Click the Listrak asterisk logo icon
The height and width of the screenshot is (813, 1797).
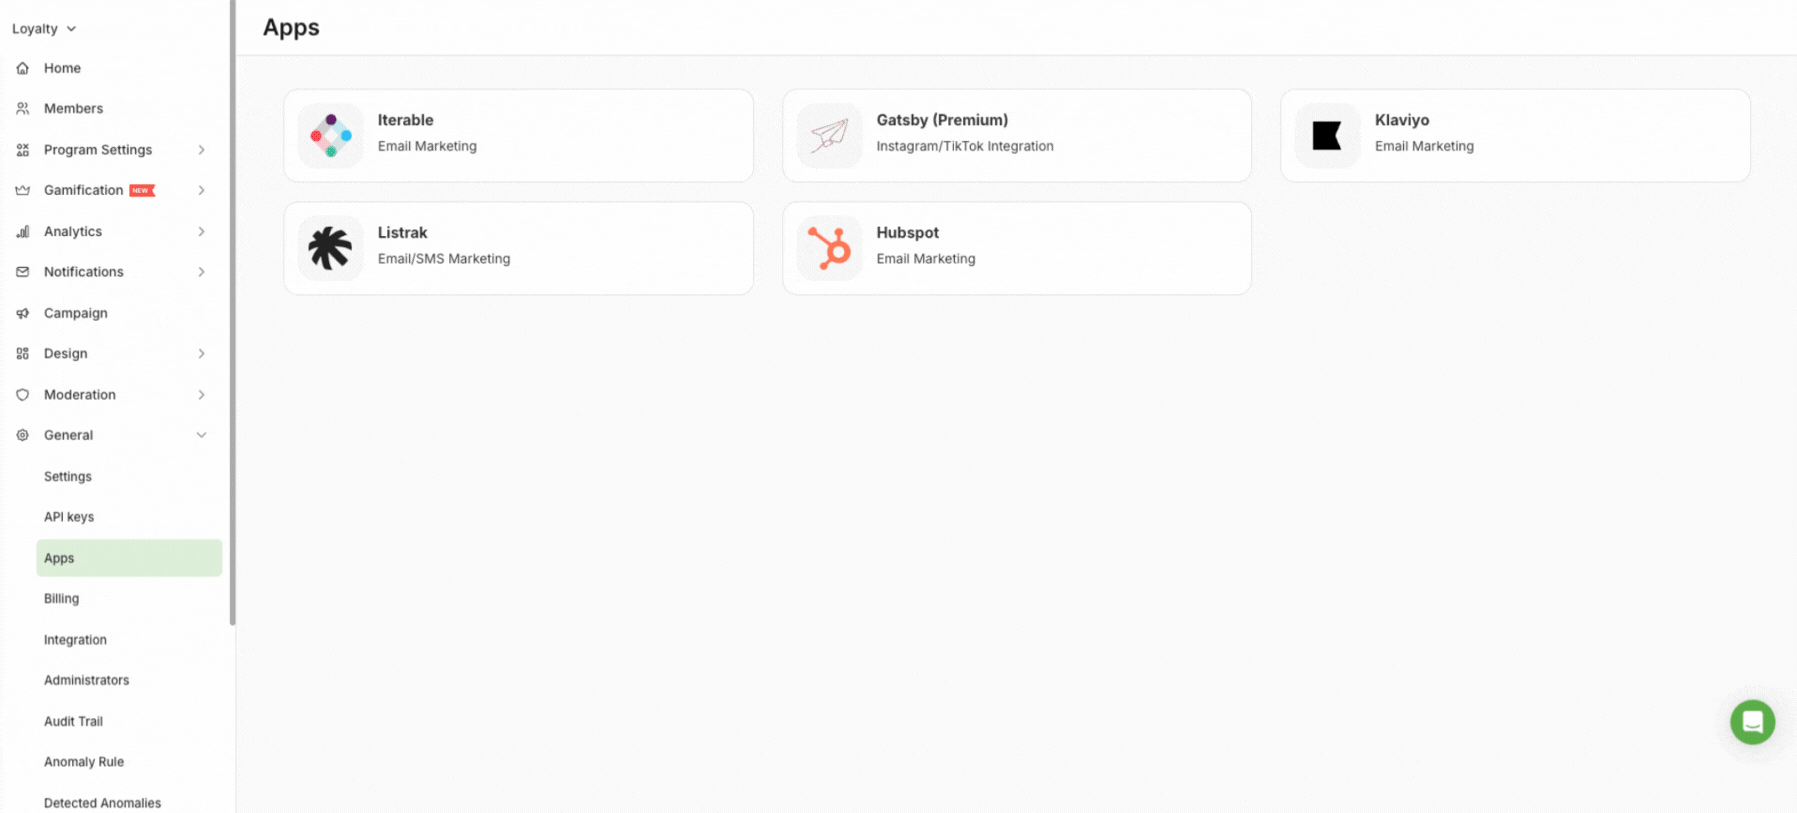[330, 248]
